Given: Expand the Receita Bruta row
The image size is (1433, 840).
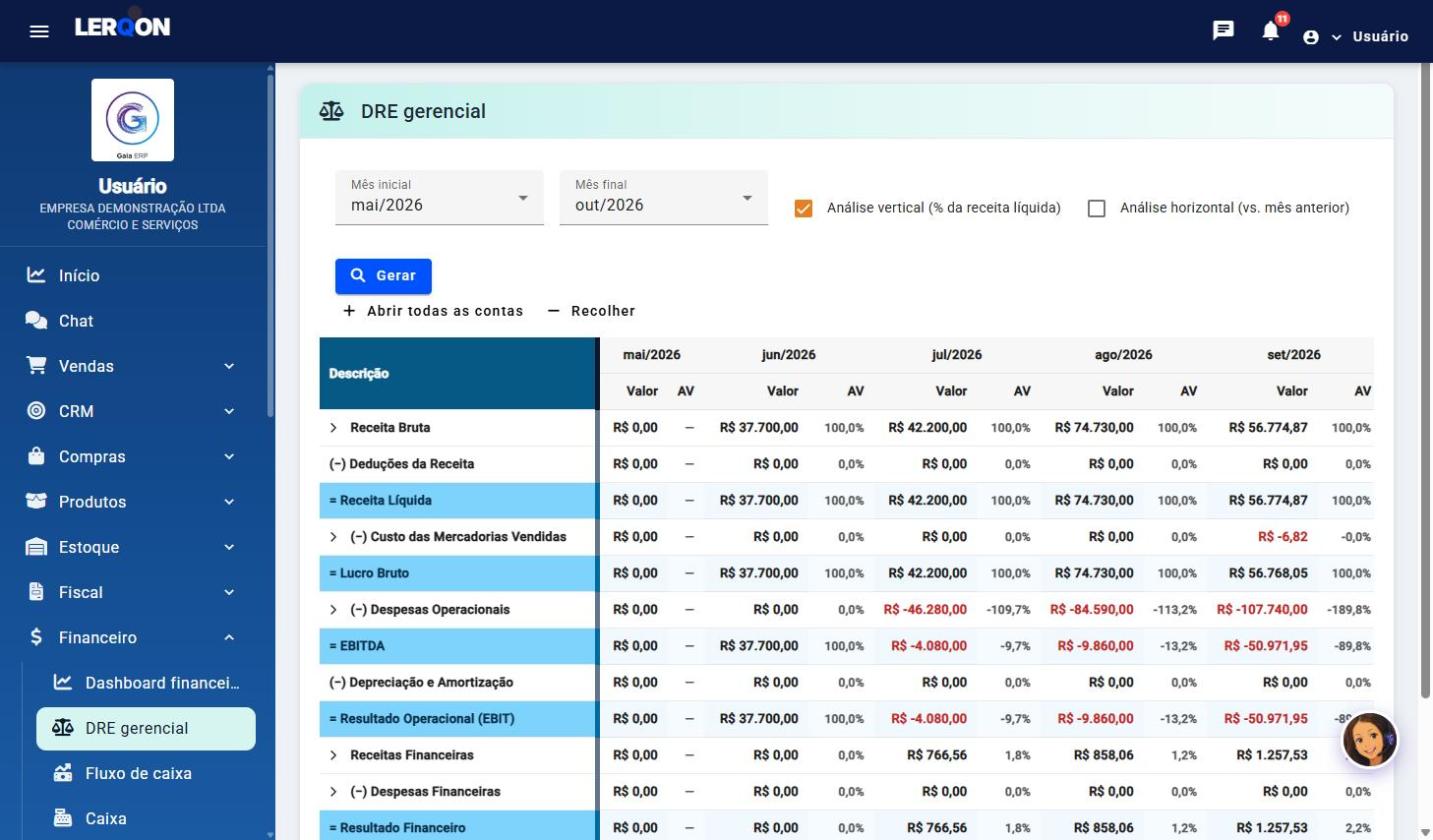Looking at the screenshot, I should click(x=334, y=428).
